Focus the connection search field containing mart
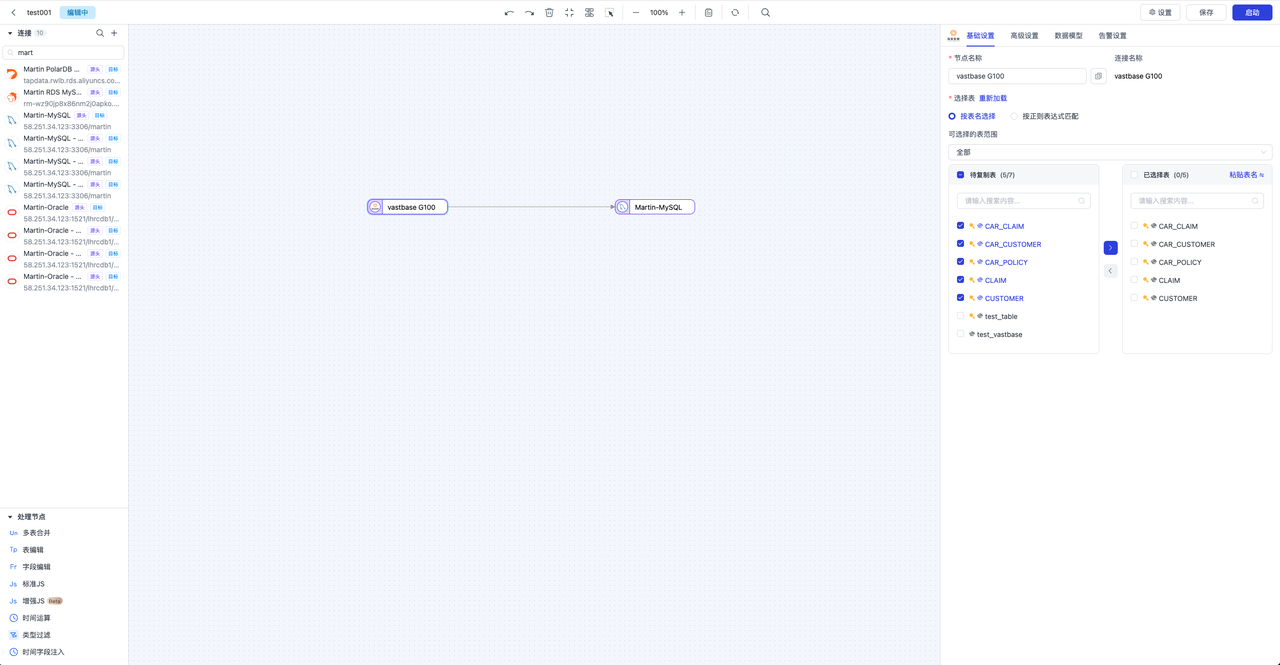 pyautogui.click(x=64, y=52)
